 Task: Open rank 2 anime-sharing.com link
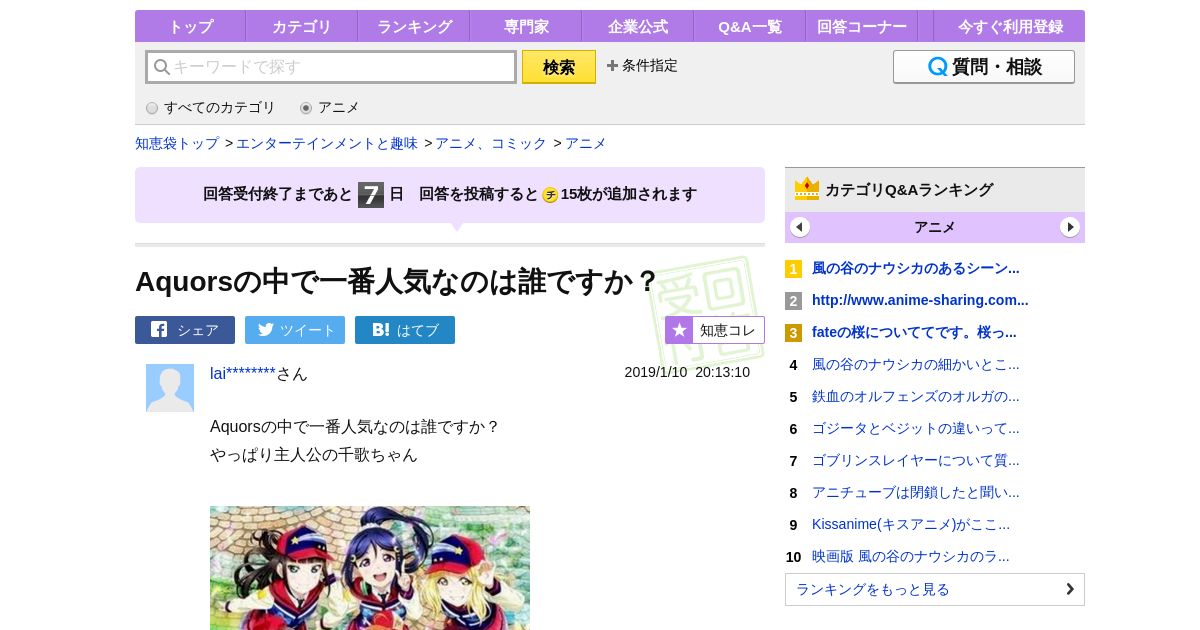click(920, 300)
